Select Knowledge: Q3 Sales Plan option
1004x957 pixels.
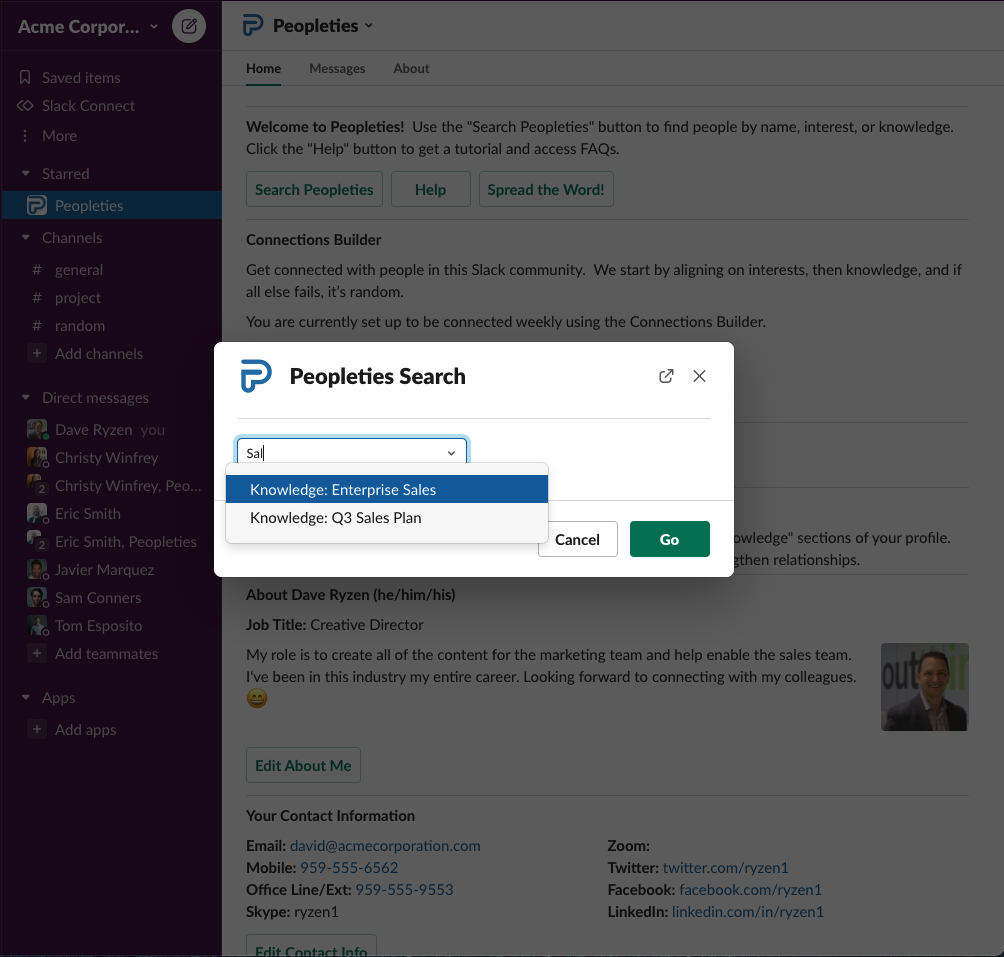(x=387, y=518)
